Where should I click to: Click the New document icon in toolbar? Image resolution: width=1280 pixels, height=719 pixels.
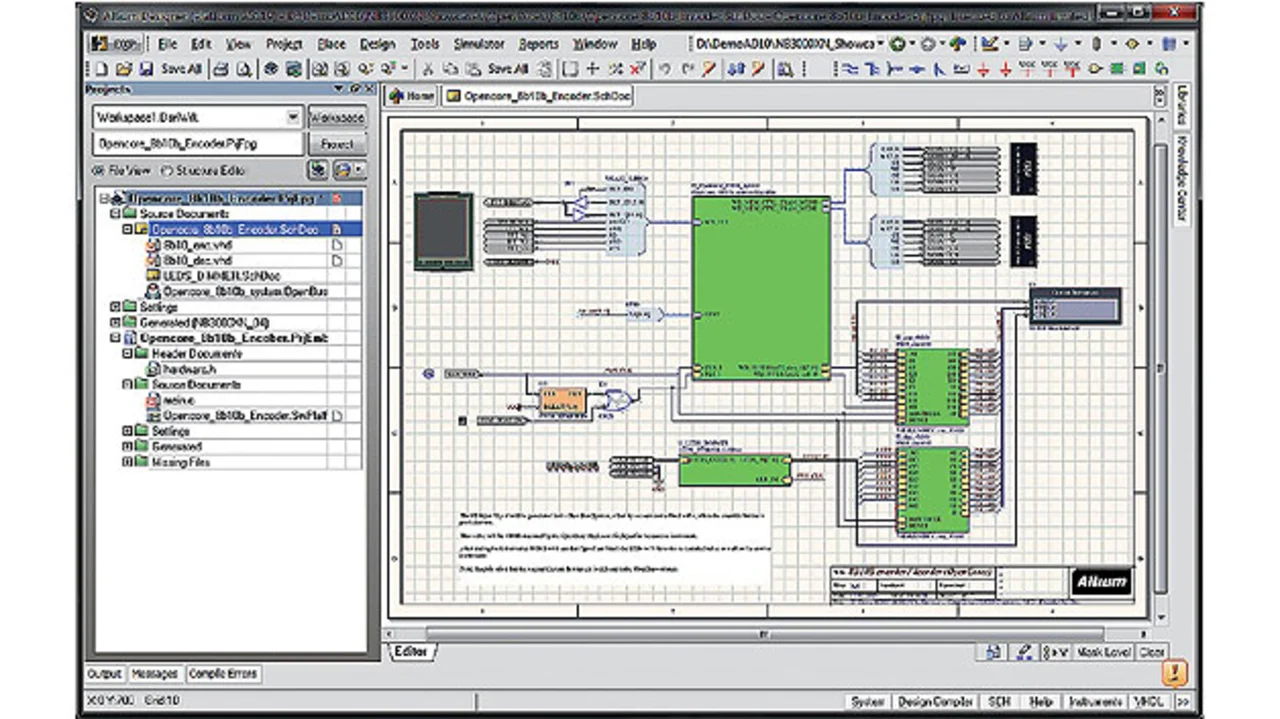[101, 69]
